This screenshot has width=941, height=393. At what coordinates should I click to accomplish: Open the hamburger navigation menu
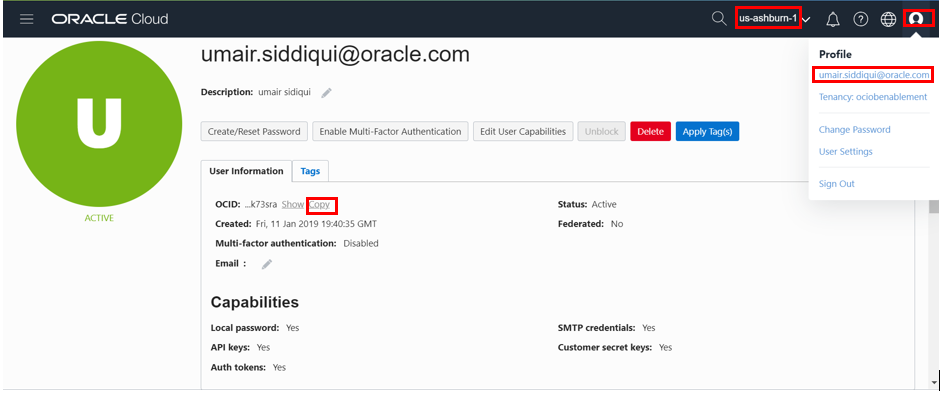[26, 19]
